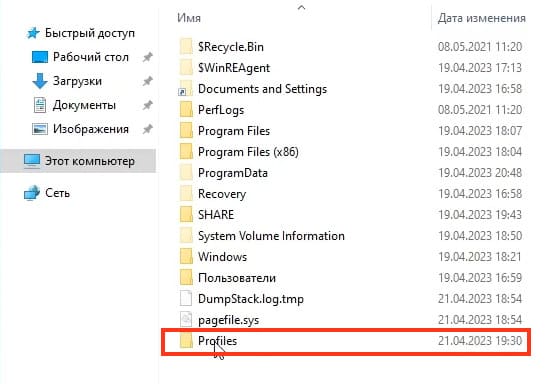The width and height of the screenshot is (556, 384).
Task: Click the Documents page icon in sidebar
Action: [x=40, y=105]
